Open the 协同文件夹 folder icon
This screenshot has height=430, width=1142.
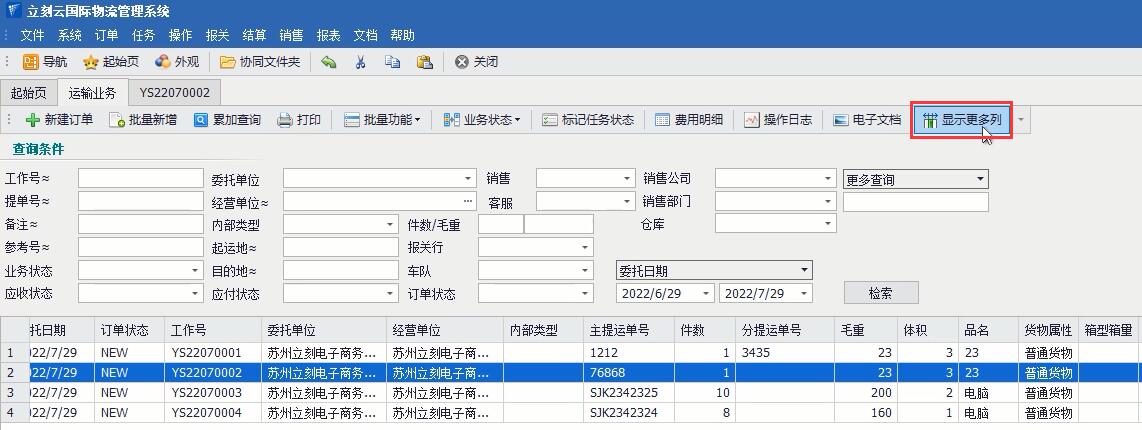[228, 62]
